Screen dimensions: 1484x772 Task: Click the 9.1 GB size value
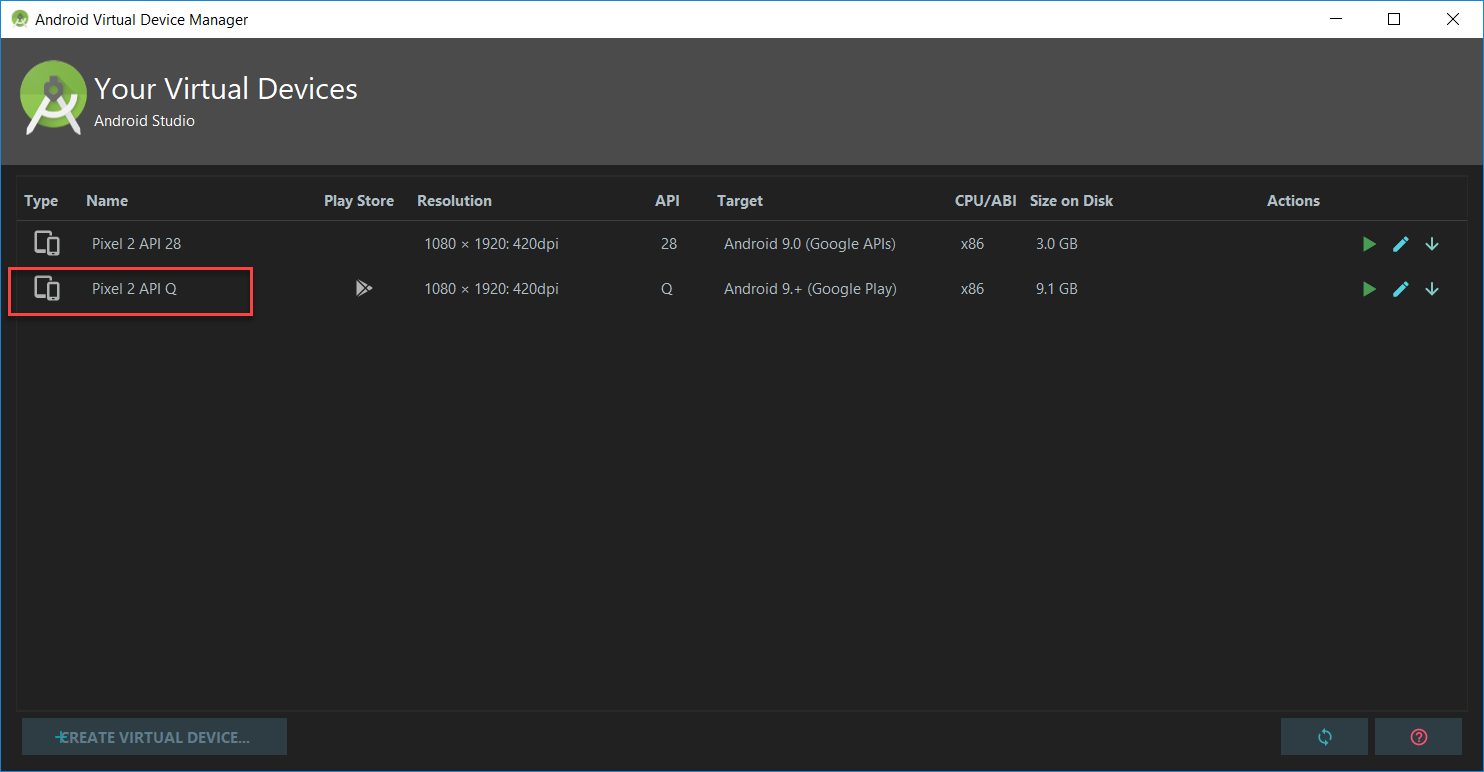pos(1057,289)
